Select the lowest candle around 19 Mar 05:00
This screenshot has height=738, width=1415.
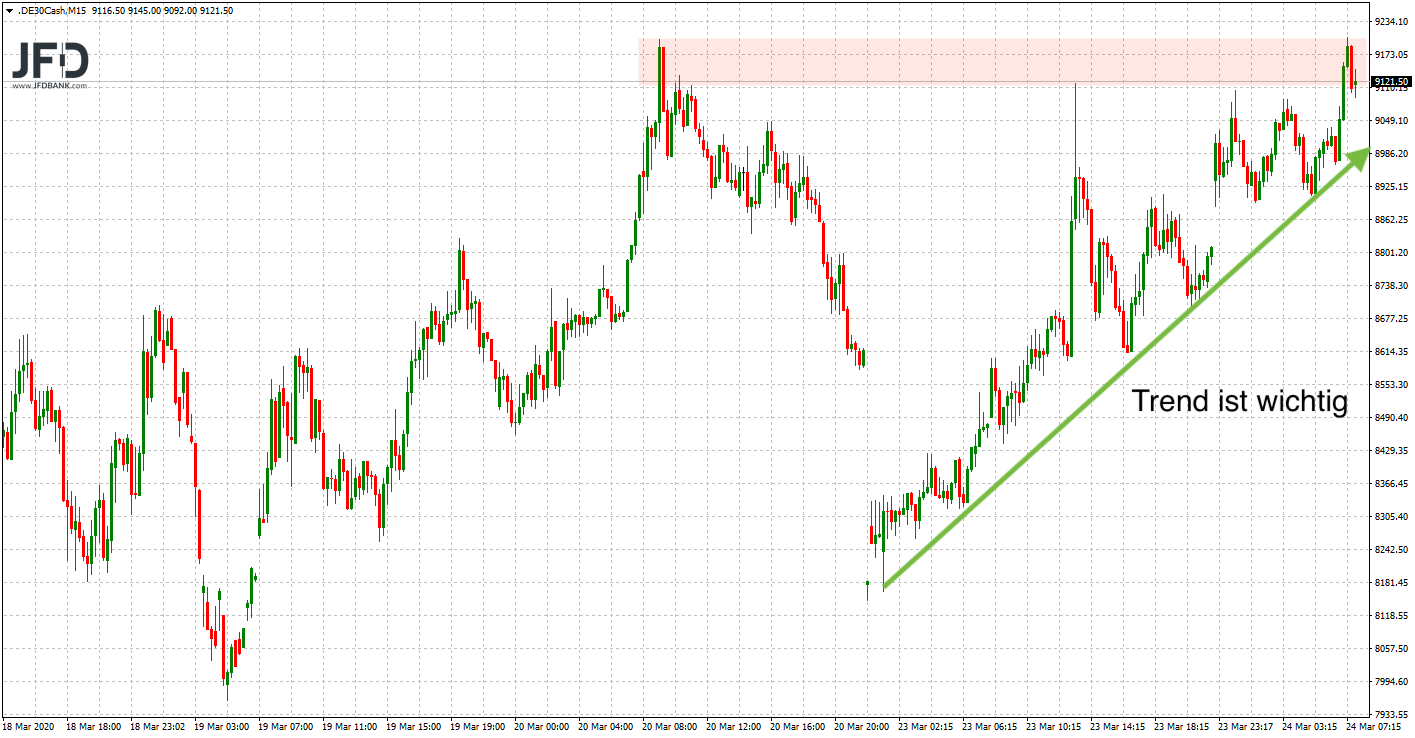tap(227, 680)
